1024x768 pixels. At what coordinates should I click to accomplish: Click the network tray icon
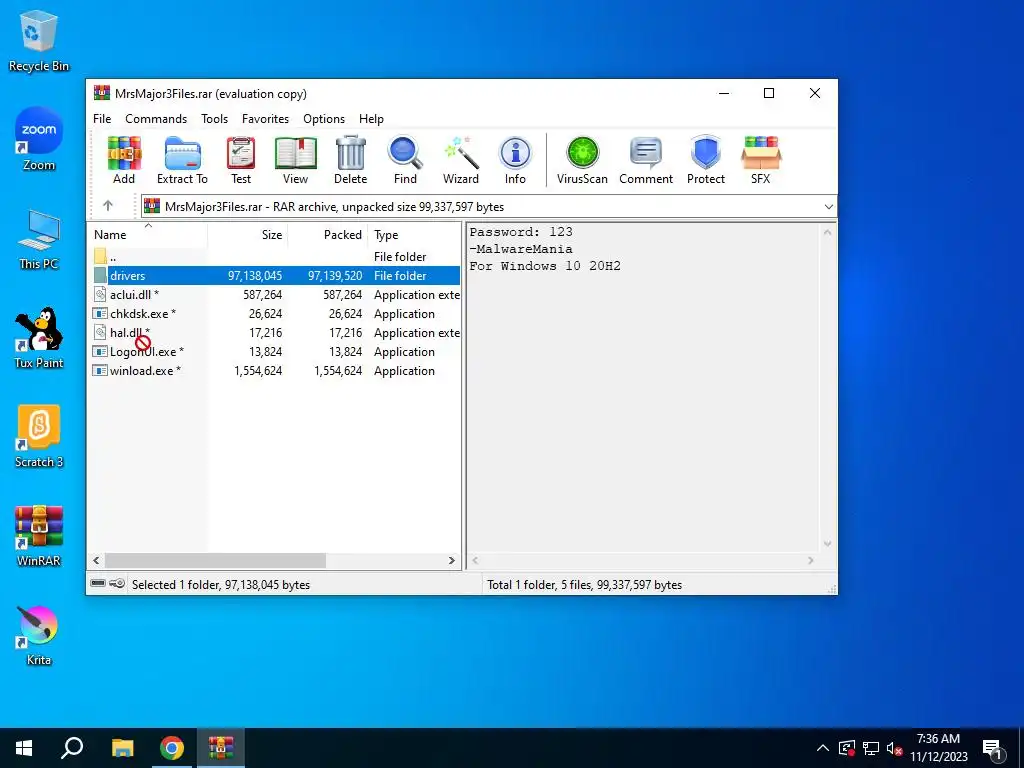[x=871, y=748]
